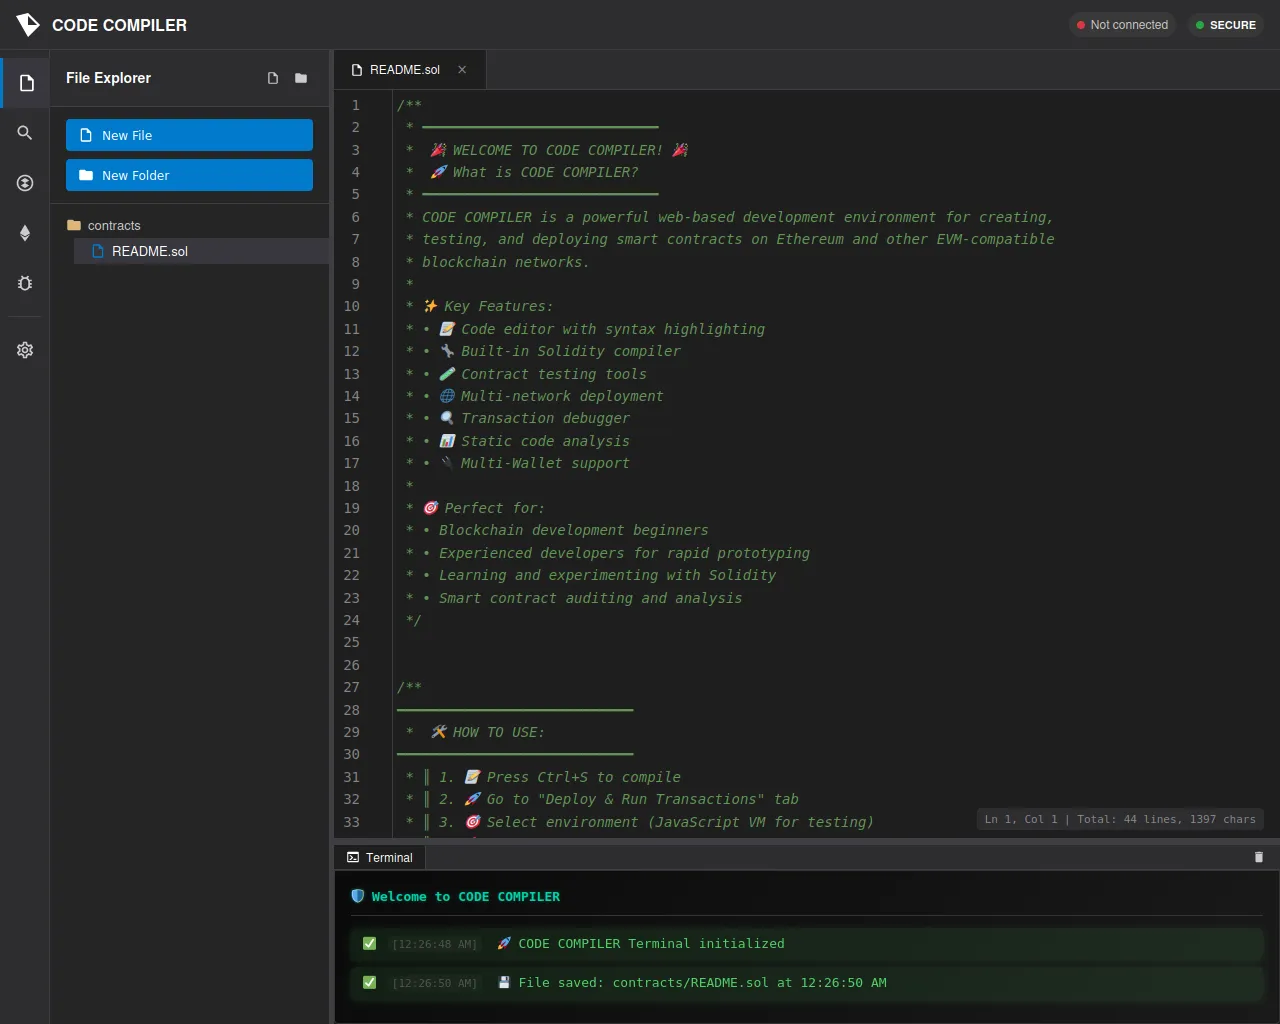Click the blue New Folder button
Image resolution: width=1280 pixels, height=1024 pixels.
(189, 175)
